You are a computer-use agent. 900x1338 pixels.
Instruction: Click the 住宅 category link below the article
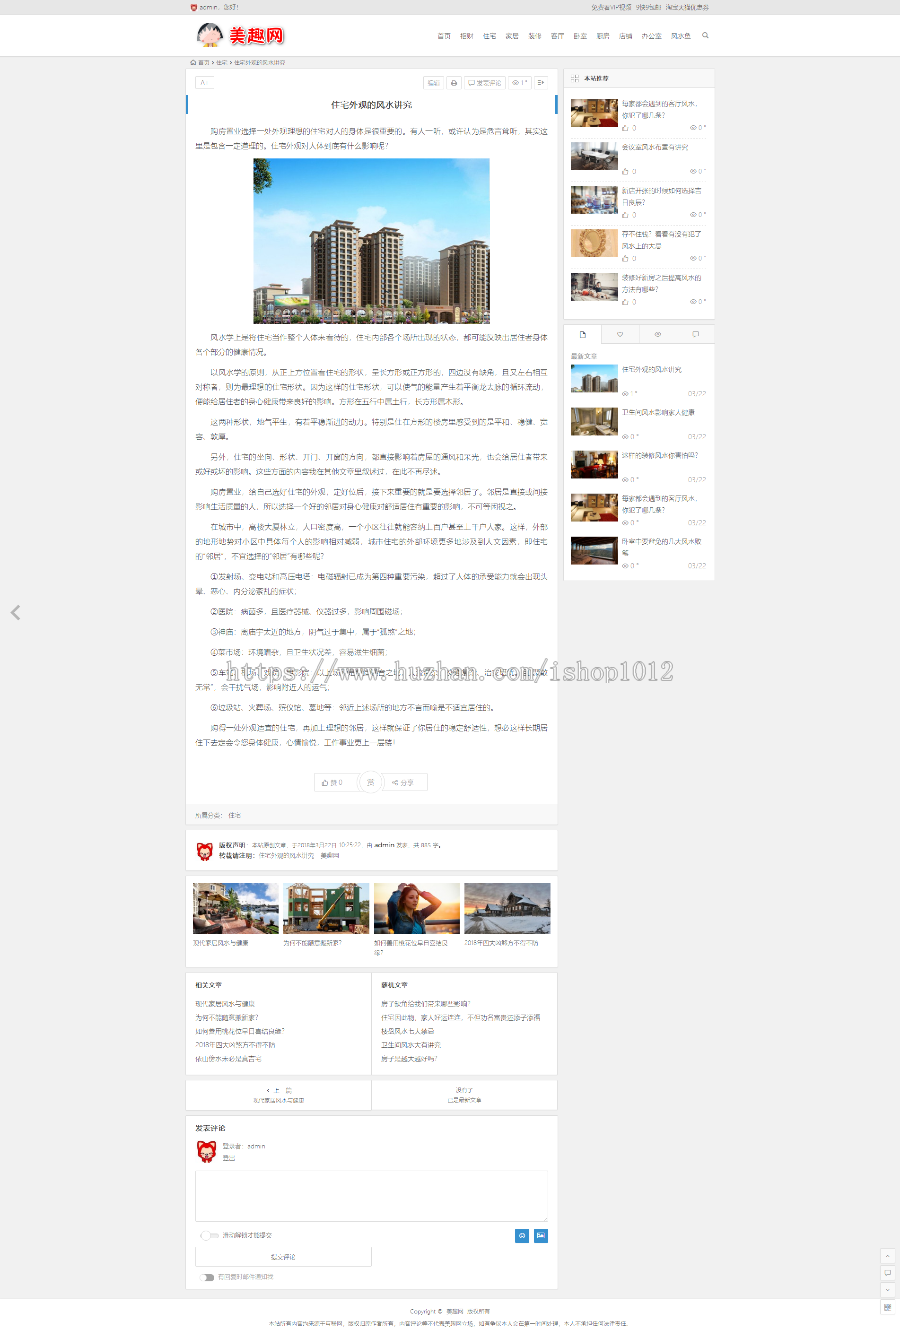click(x=234, y=815)
